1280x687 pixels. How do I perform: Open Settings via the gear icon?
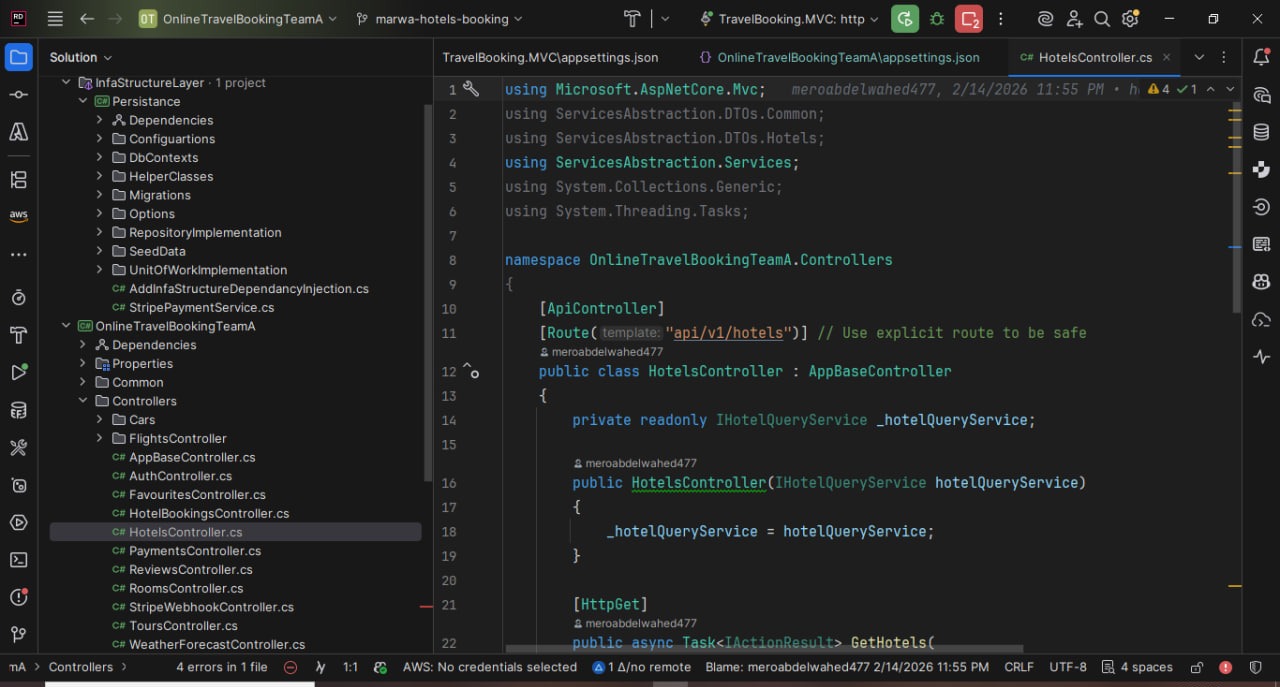pyautogui.click(x=1130, y=18)
